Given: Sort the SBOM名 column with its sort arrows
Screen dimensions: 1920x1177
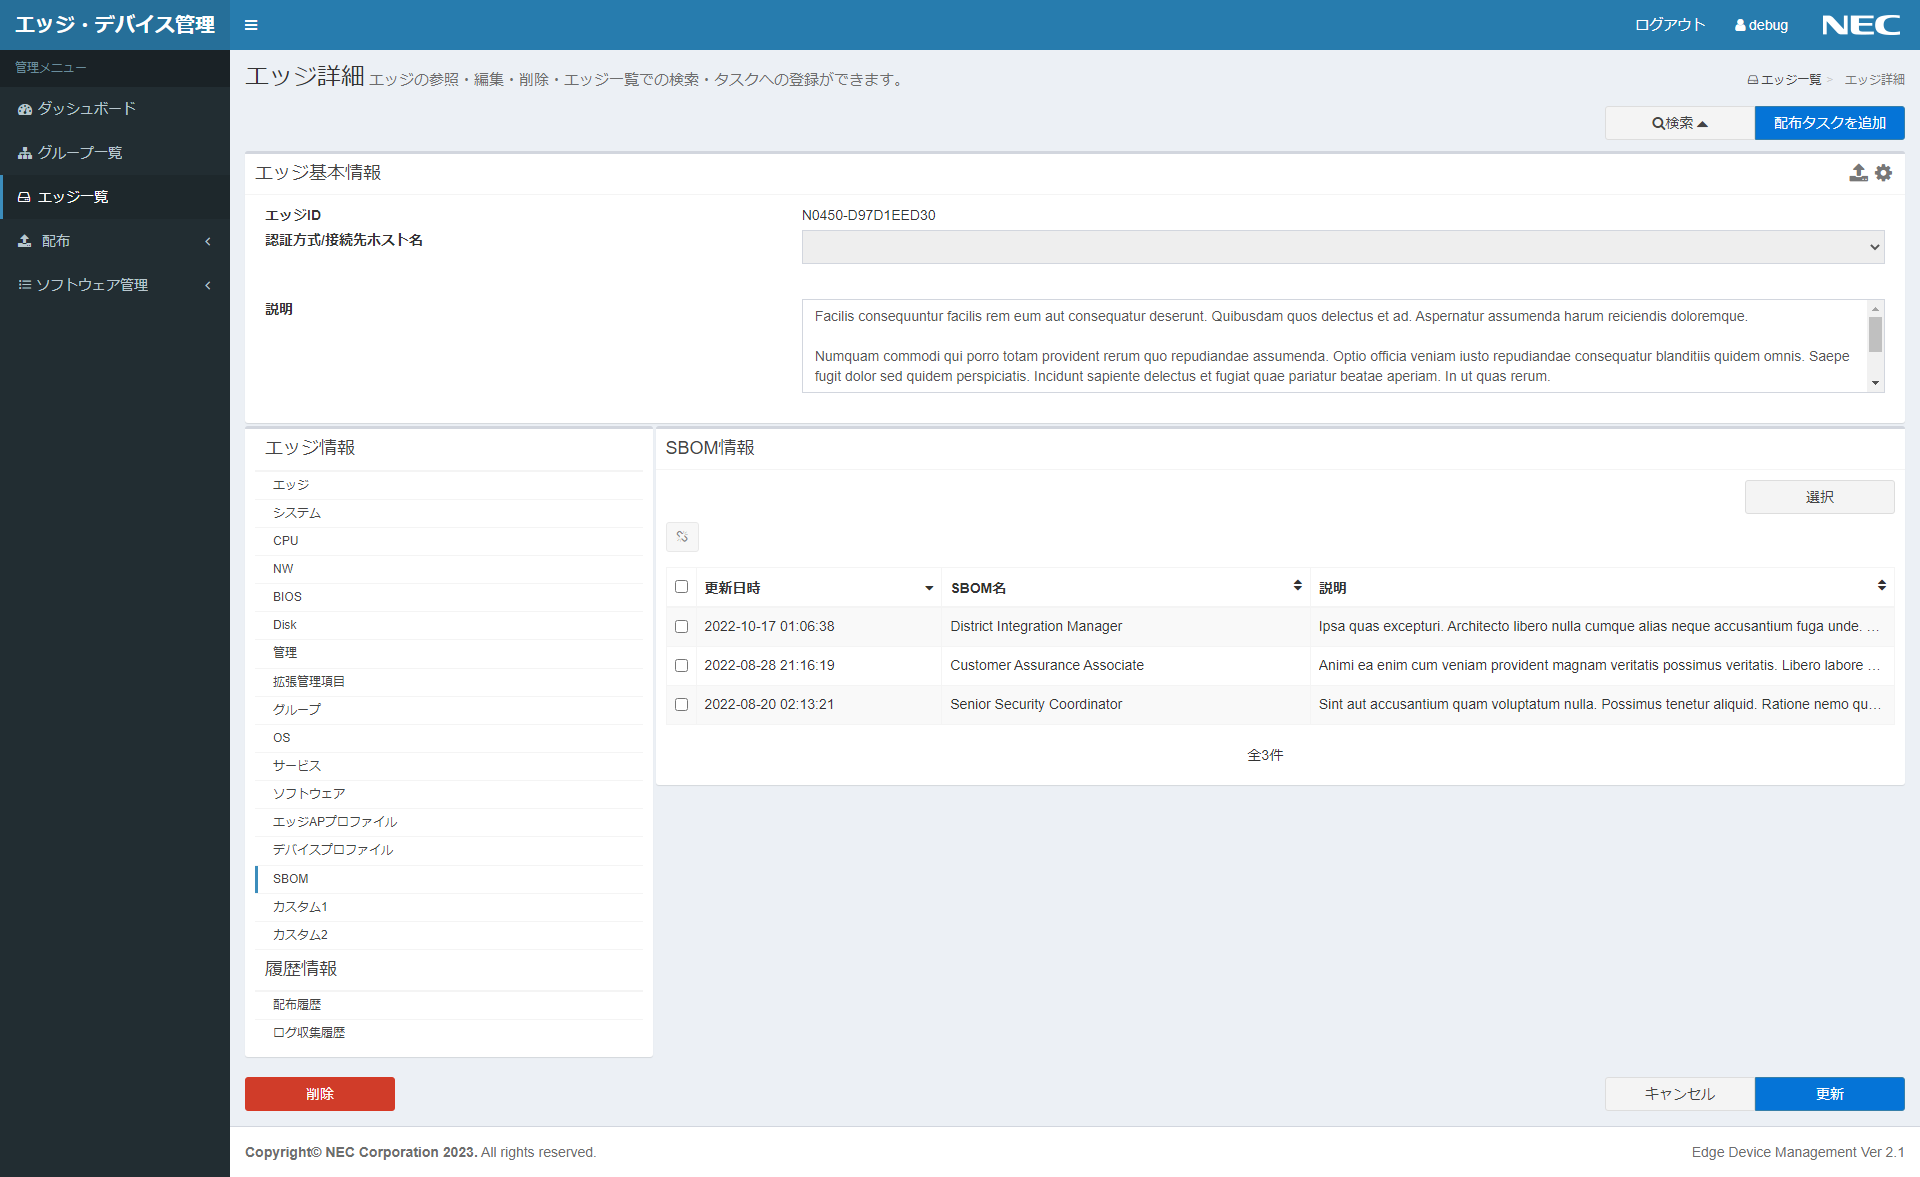Looking at the screenshot, I should (x=1297, y=586).
